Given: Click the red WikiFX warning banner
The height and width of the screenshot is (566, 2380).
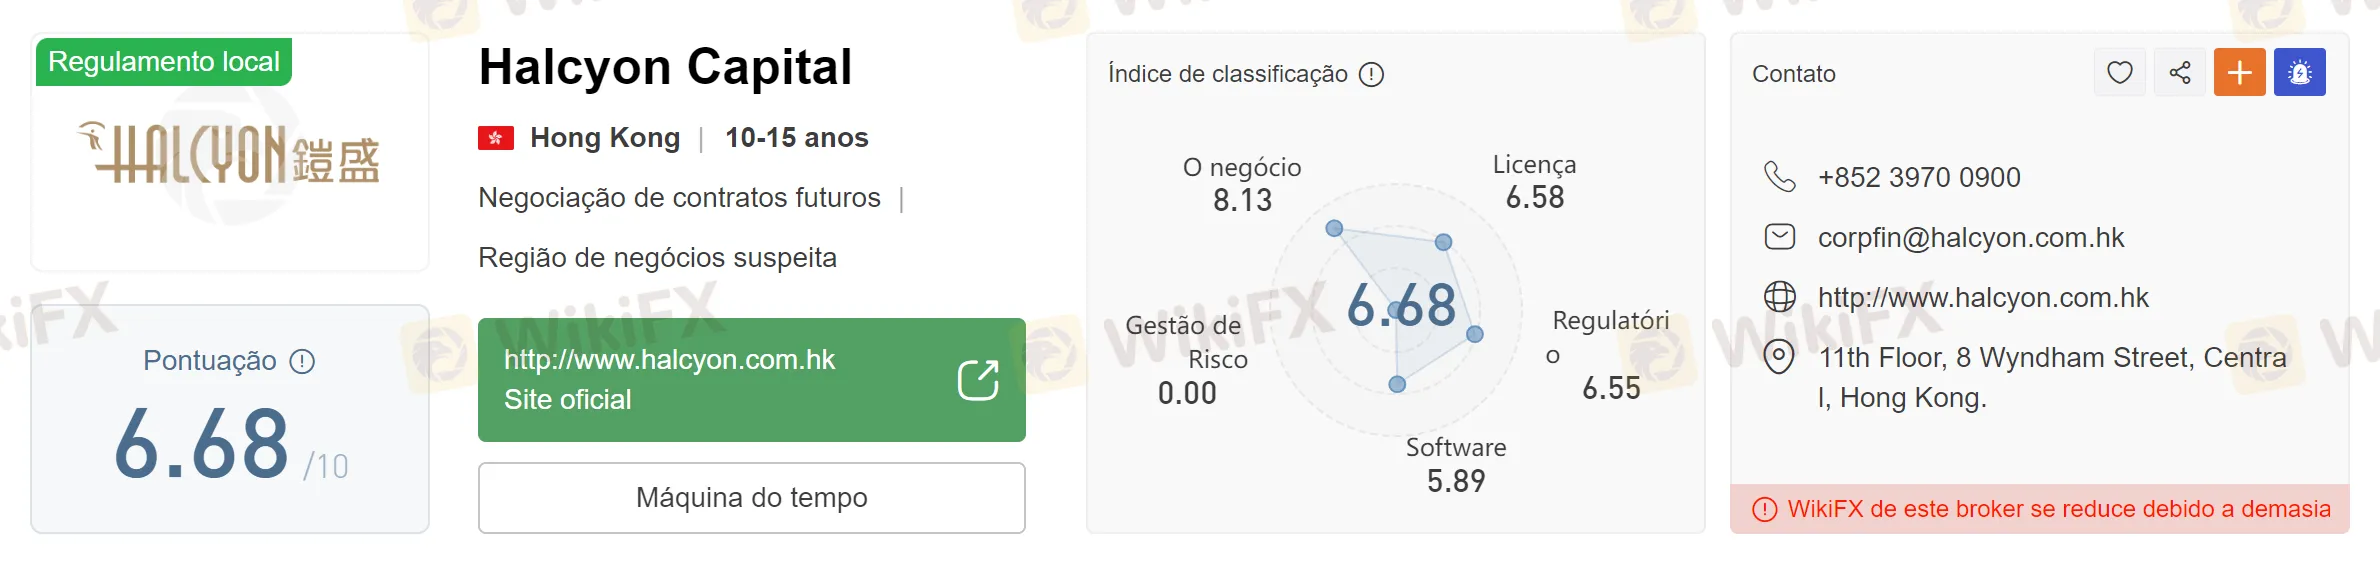Looking at the screenshot, I should (x=2040, y=509).
